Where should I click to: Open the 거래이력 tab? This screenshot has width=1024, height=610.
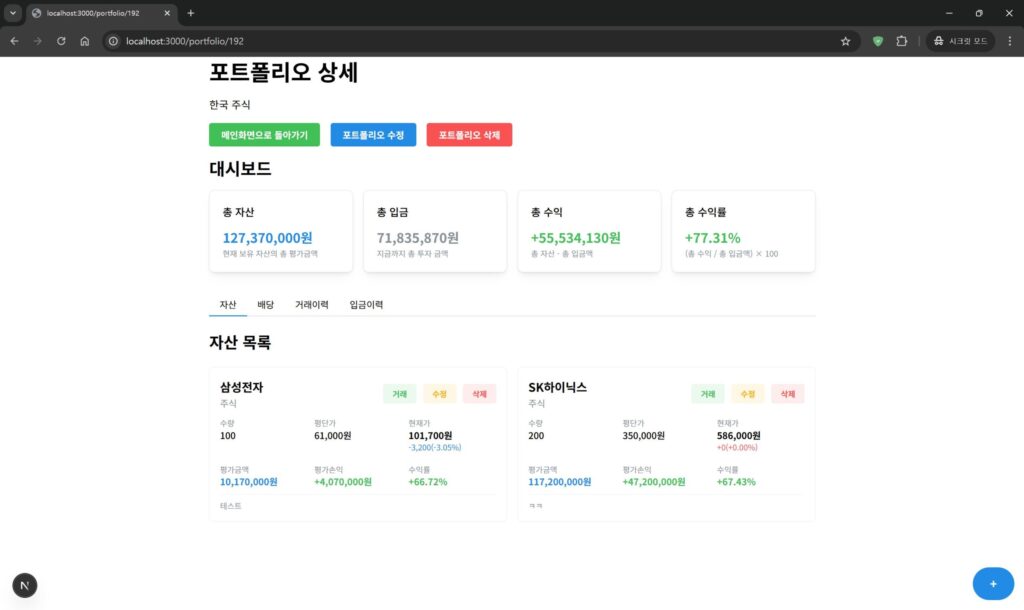[x=311, y=304]
